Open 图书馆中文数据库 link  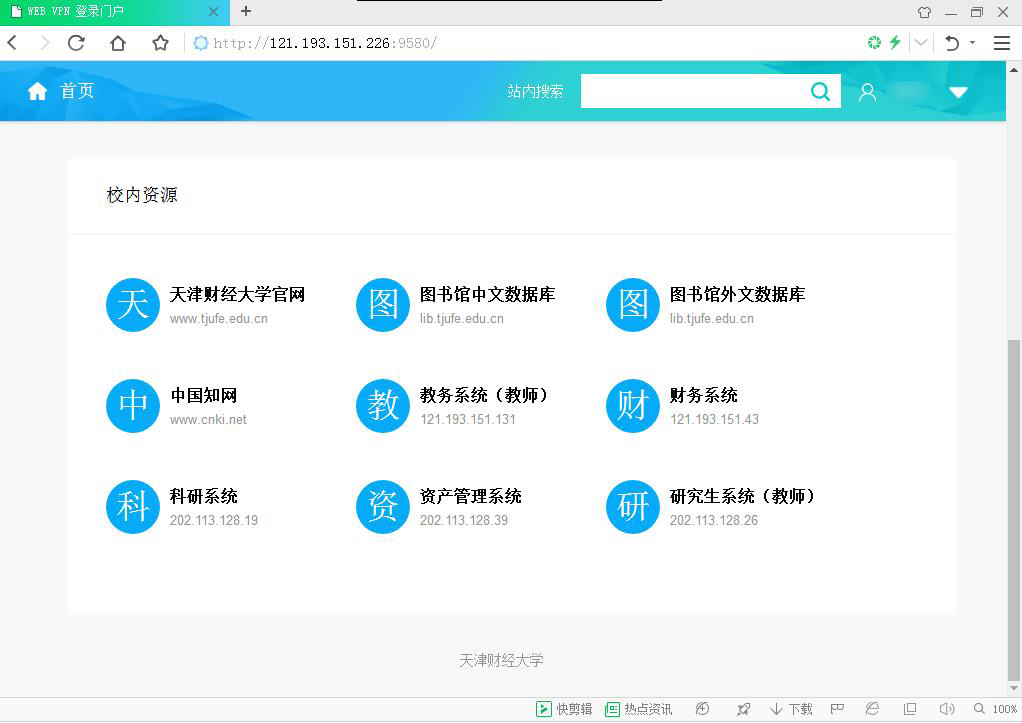tap(488, 295)
